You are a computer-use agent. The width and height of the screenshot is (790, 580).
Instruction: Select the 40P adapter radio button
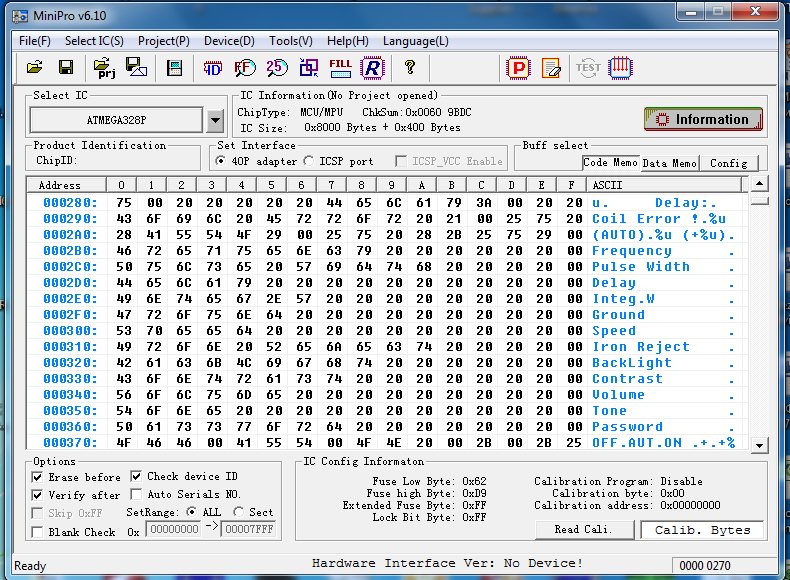(x=220, y=161)
